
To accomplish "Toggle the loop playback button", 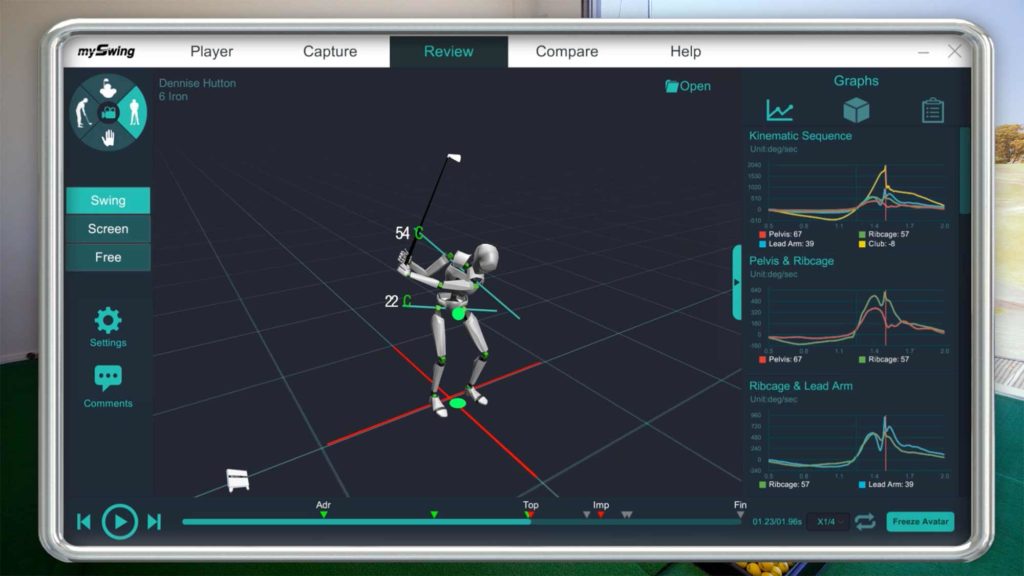I will pos(865,521).
